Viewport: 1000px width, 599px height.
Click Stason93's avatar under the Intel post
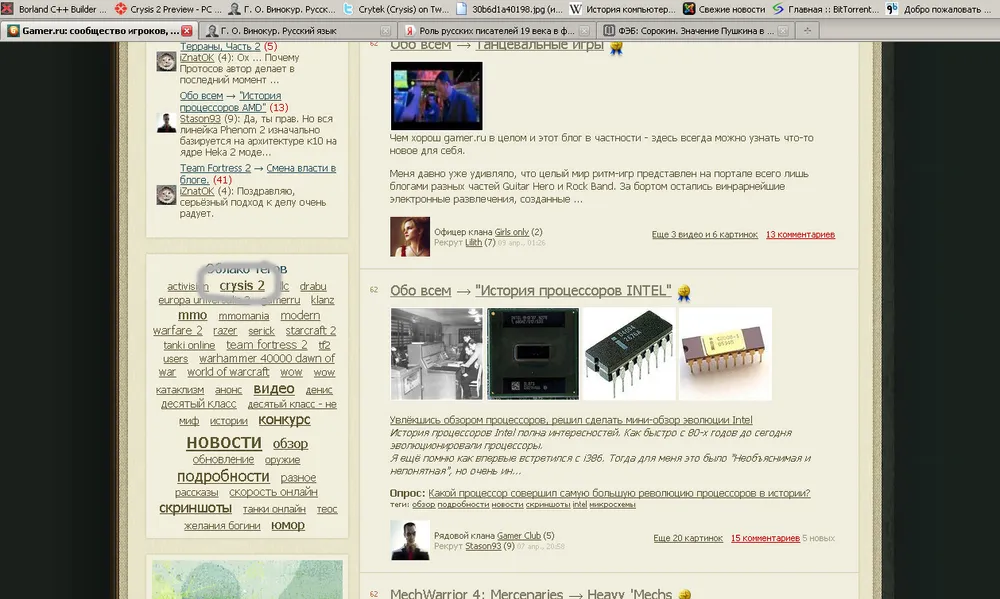(410, 540)
